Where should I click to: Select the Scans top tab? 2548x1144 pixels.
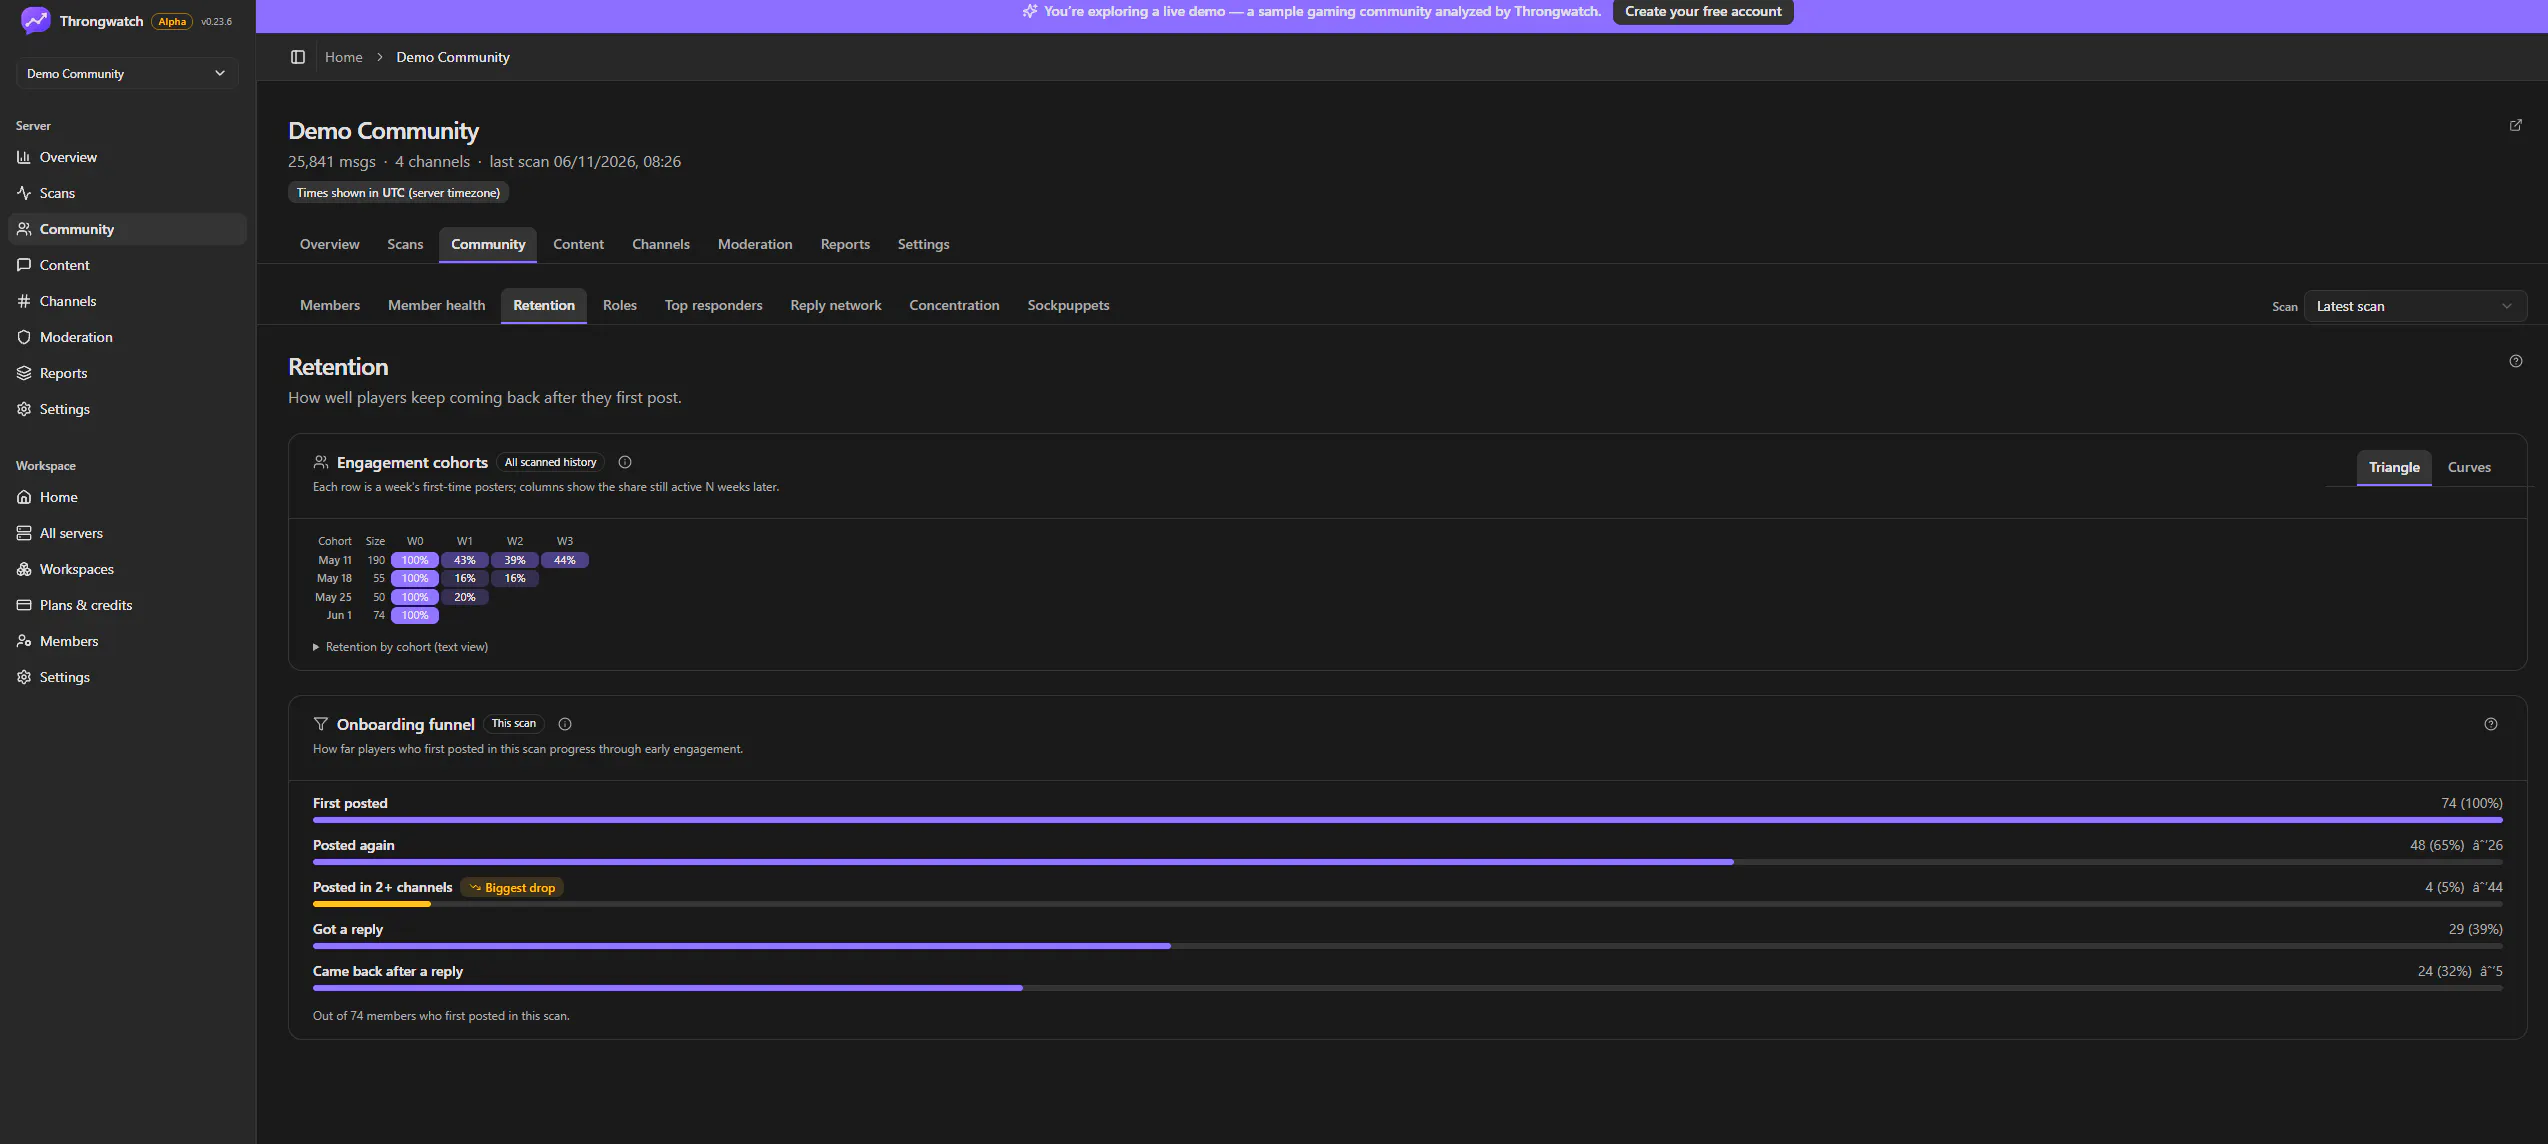(405, 244)
